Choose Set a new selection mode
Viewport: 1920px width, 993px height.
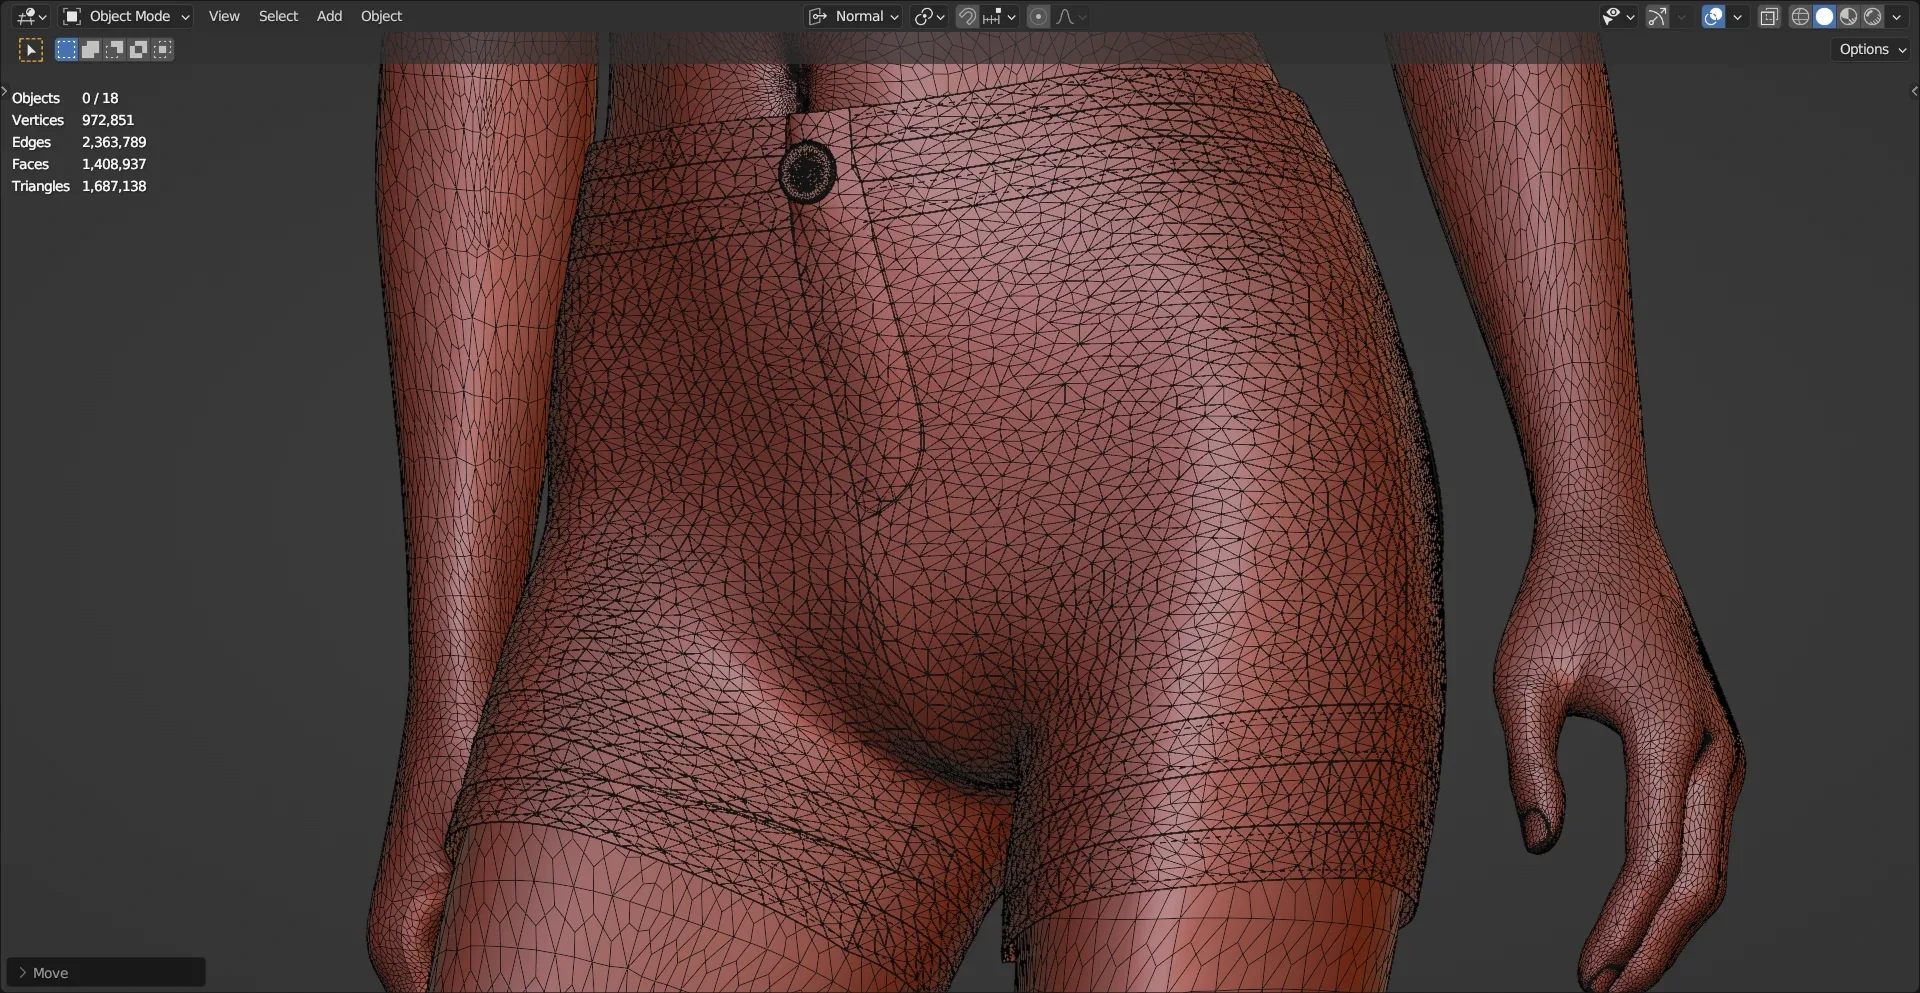[66, 49]
